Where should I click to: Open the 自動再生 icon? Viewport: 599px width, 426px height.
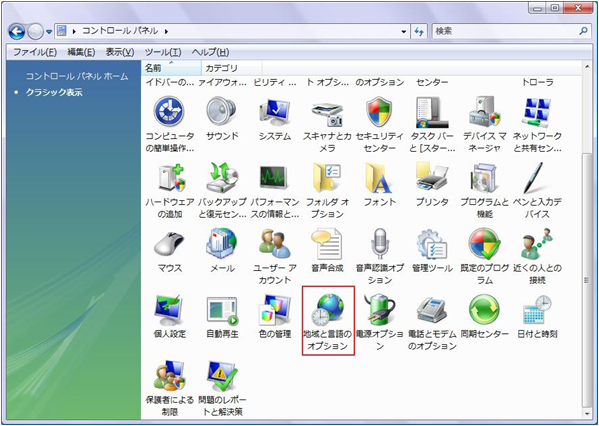(222, 311)
